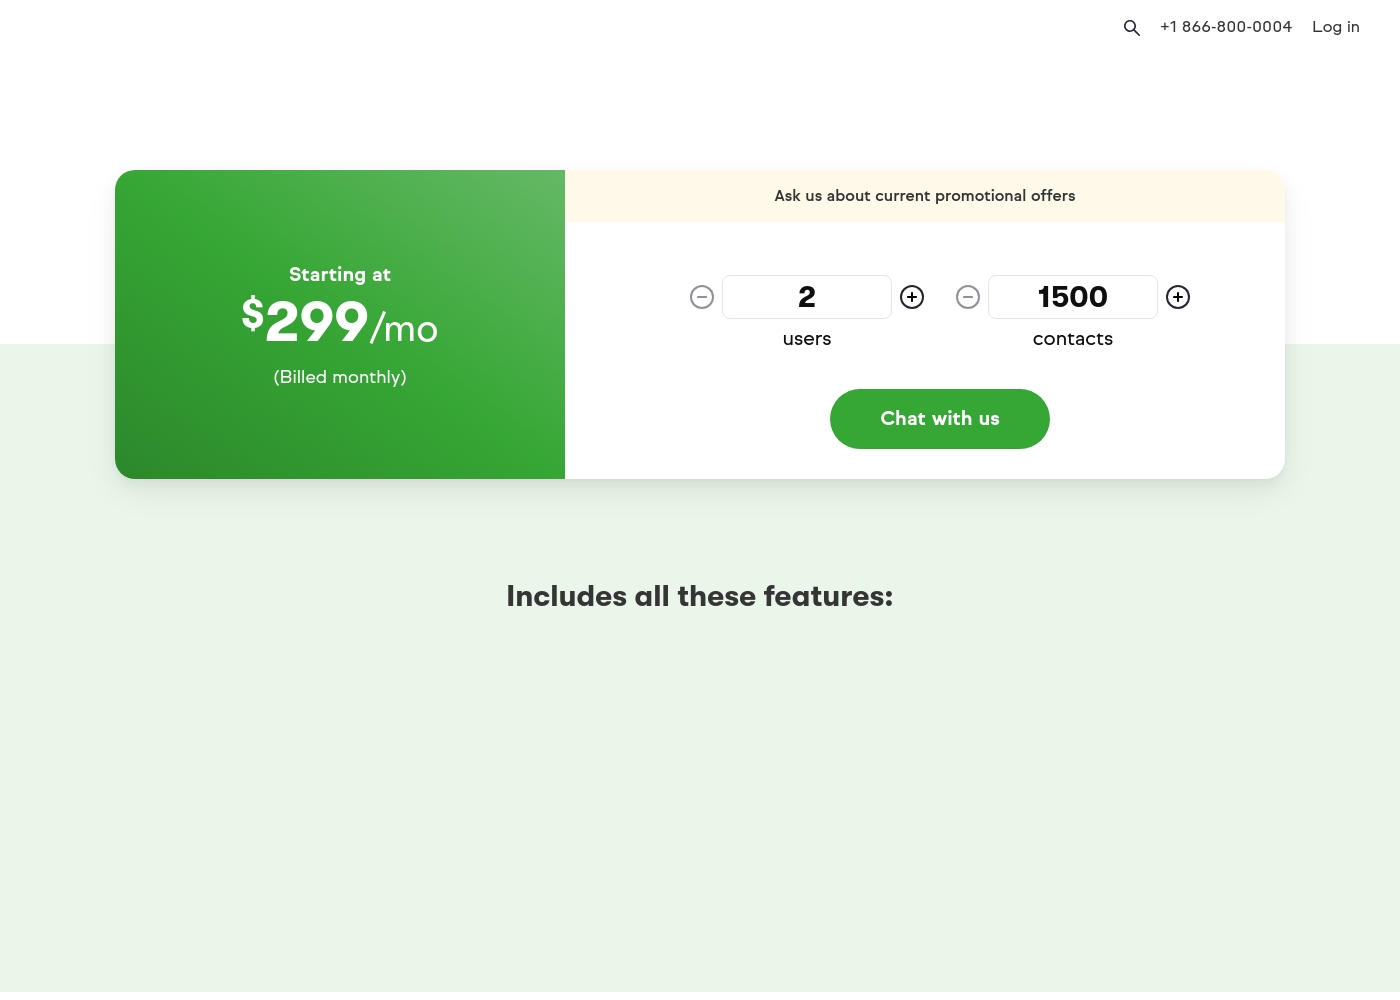Click the promotional offers banner text
Image resolution: width=1400 pixels, height=1000 pixels.
(925, 196)
